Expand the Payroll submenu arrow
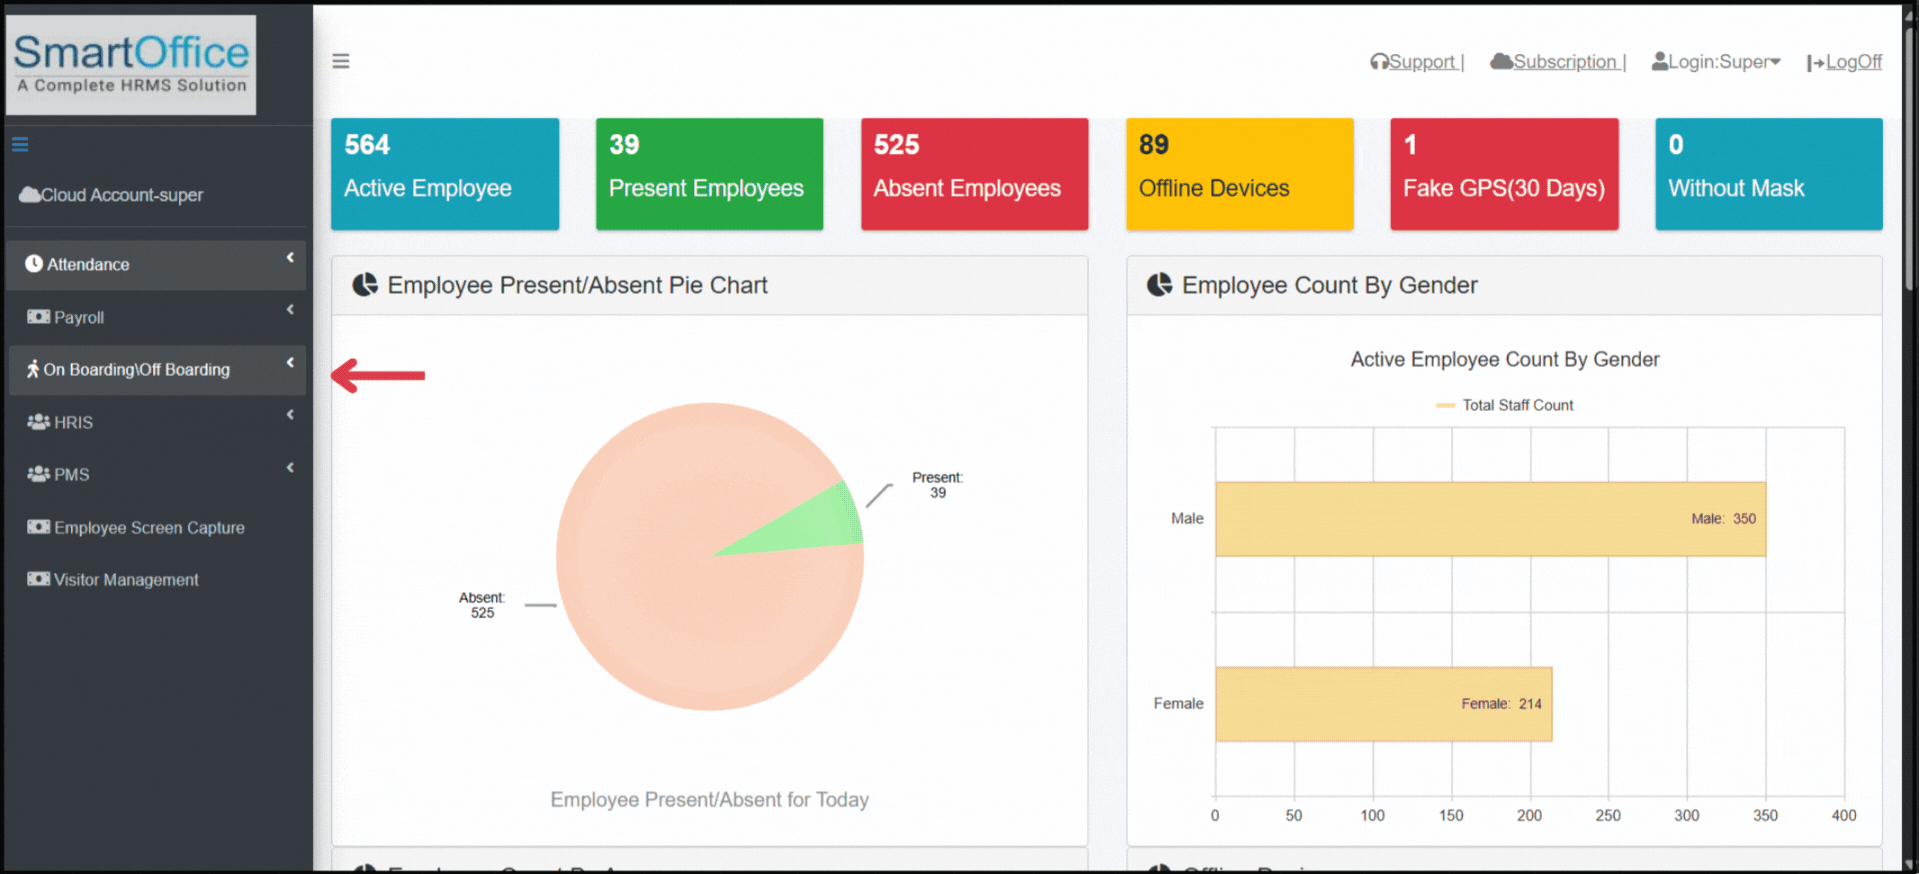The width and height of the screenshot is (1919, 874). 290,310
